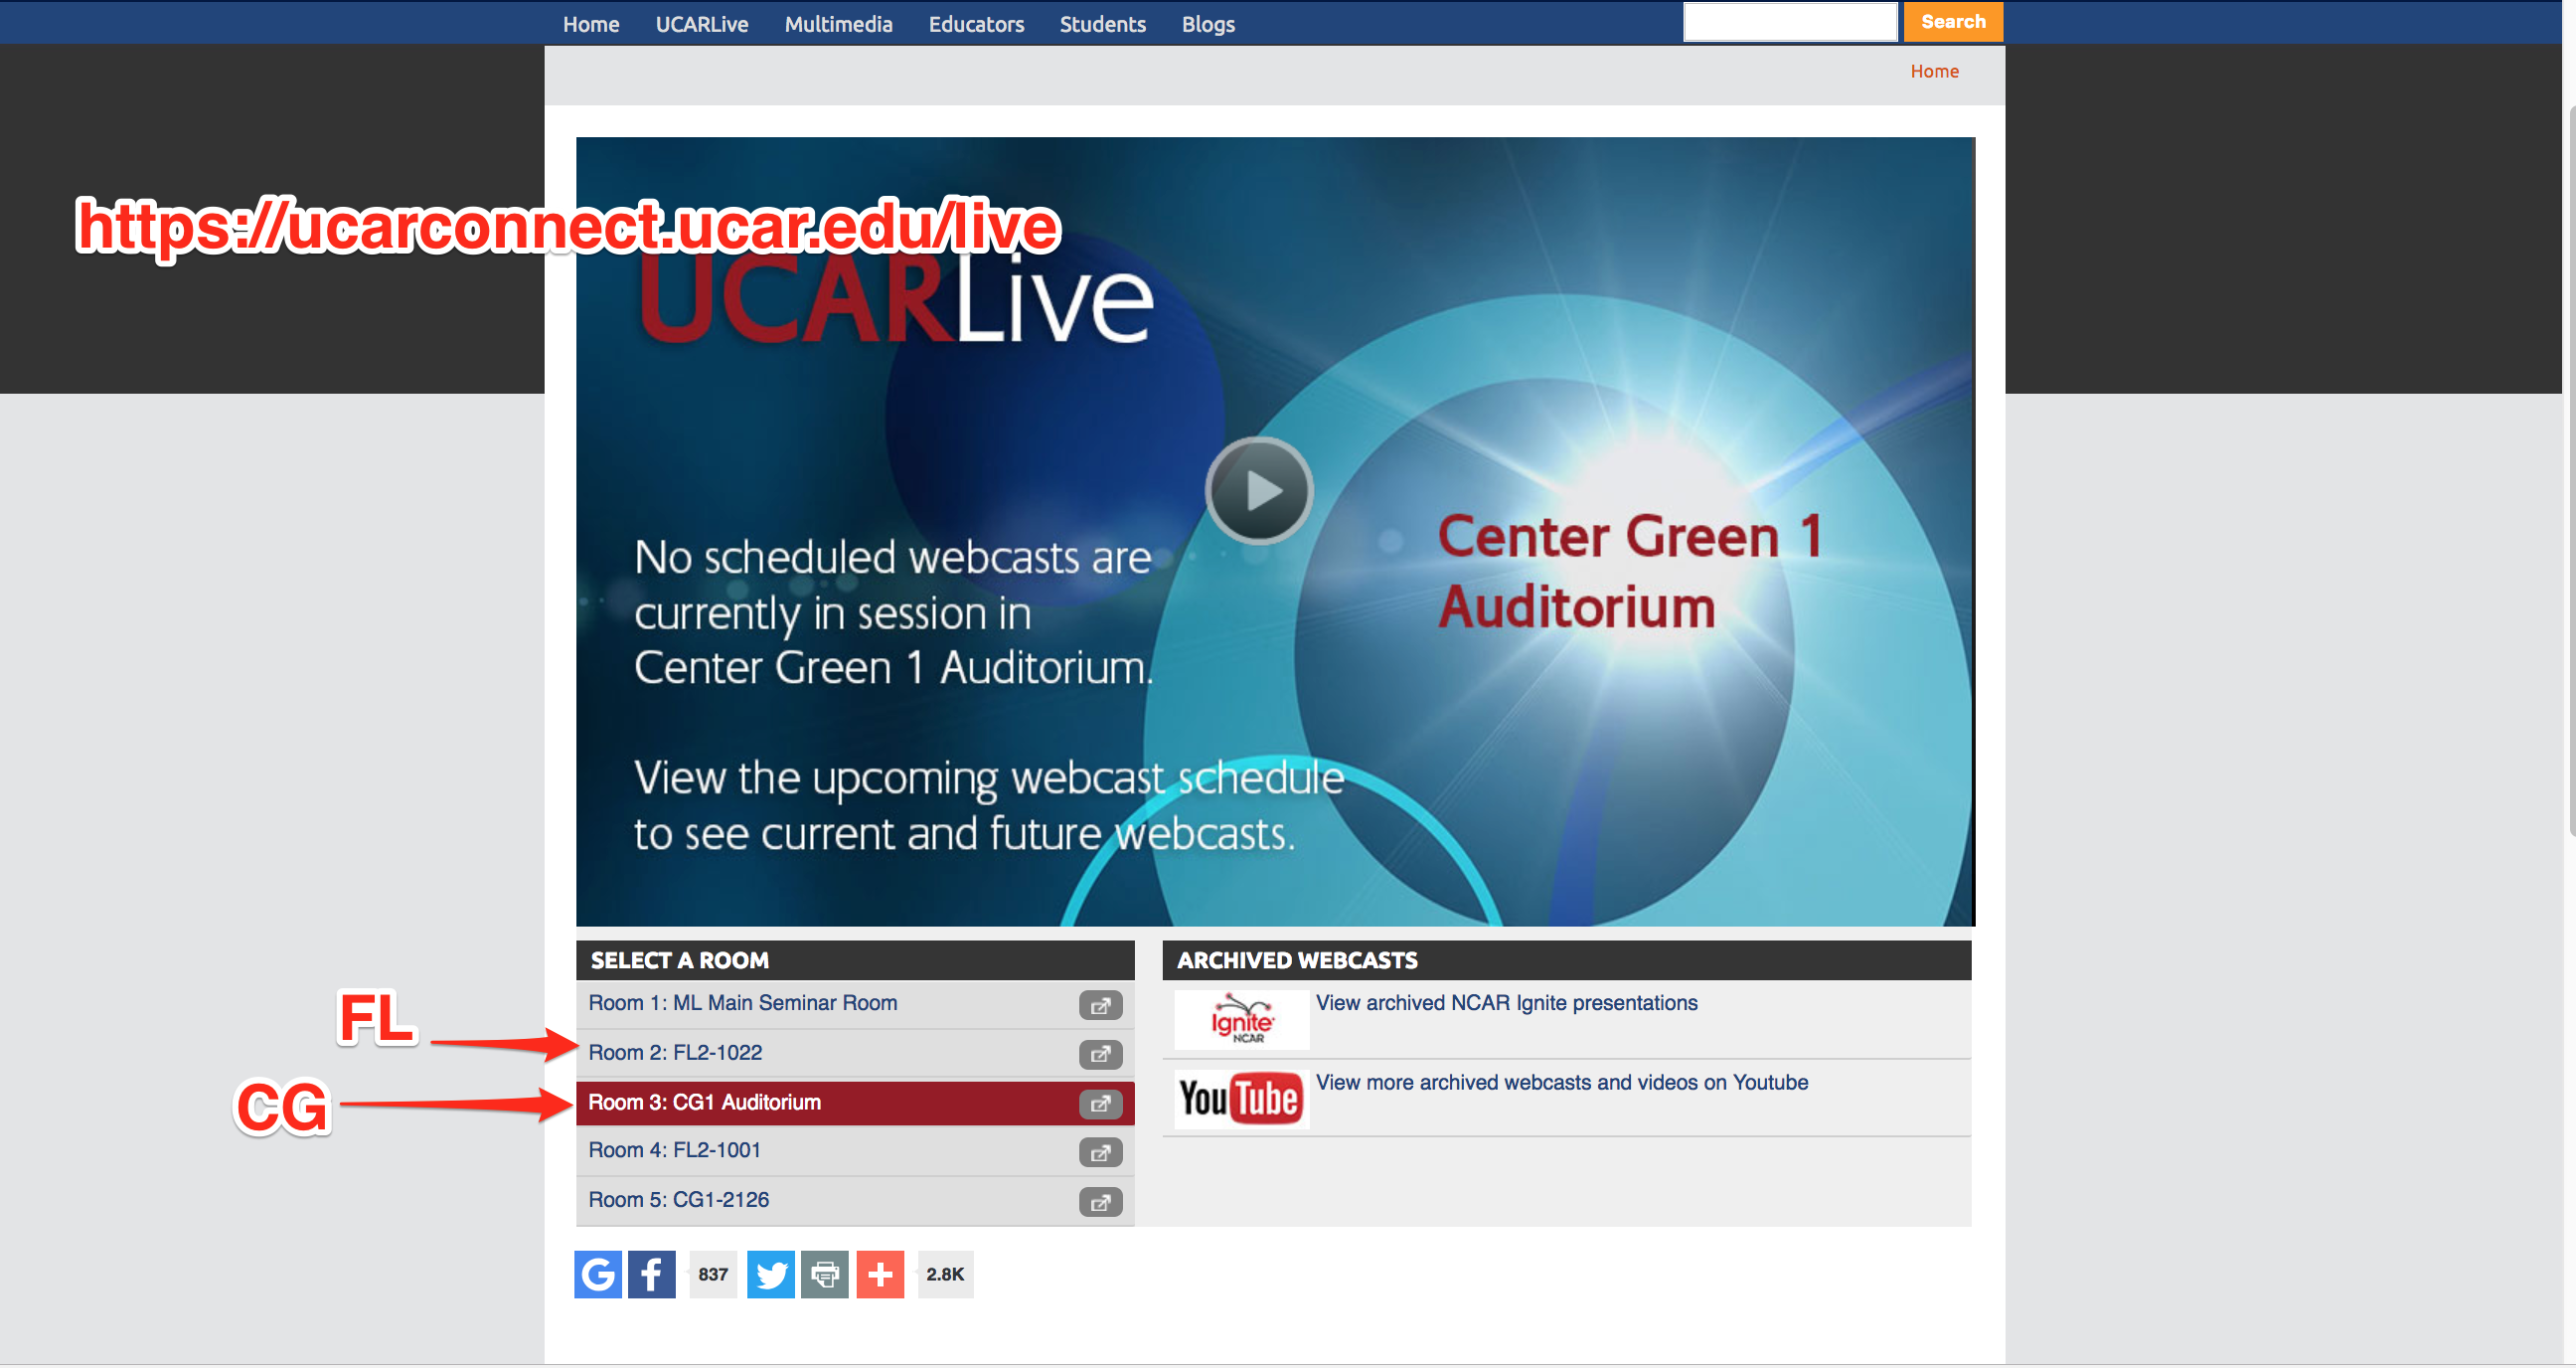The height and width of the screenshot is (1368, 2576).
Task: Focus the search input field
Action: pyautogui.click(x=1790, y=22)
